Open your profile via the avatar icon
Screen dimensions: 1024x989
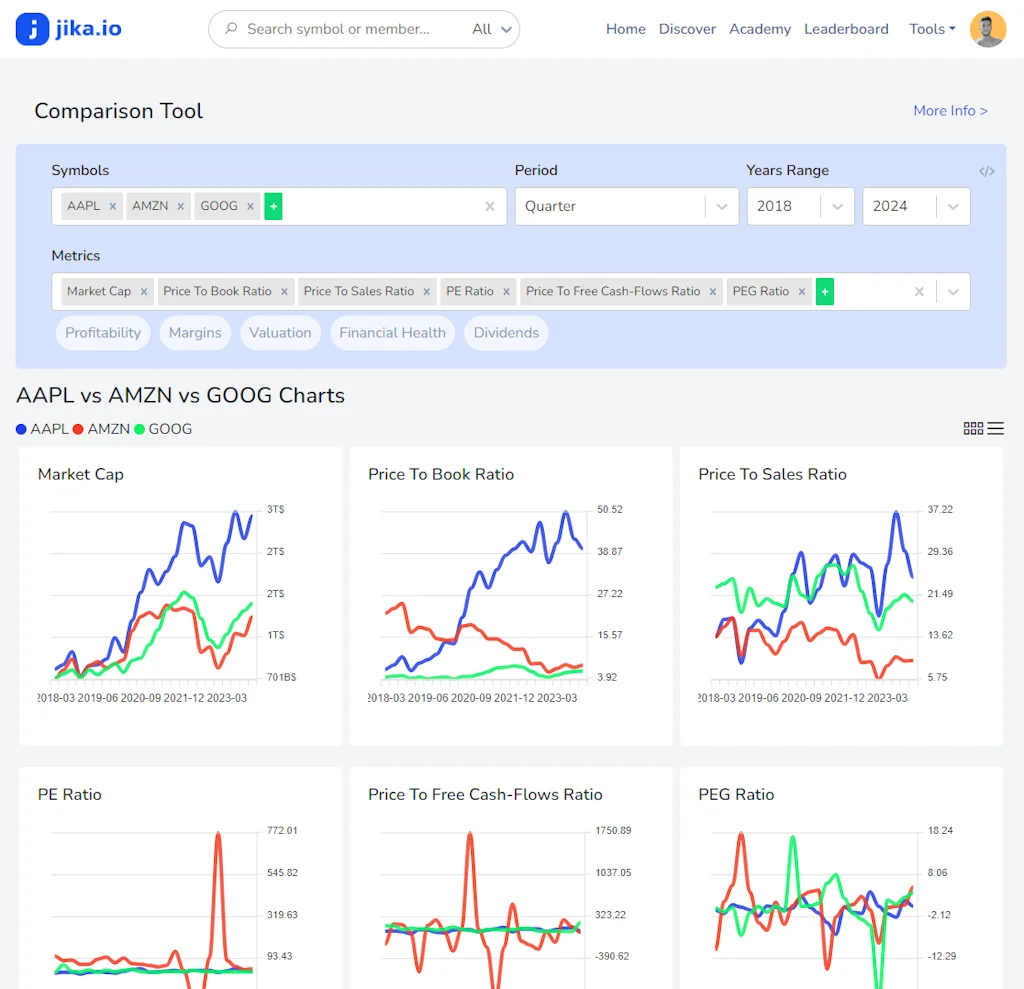(987, 29)
